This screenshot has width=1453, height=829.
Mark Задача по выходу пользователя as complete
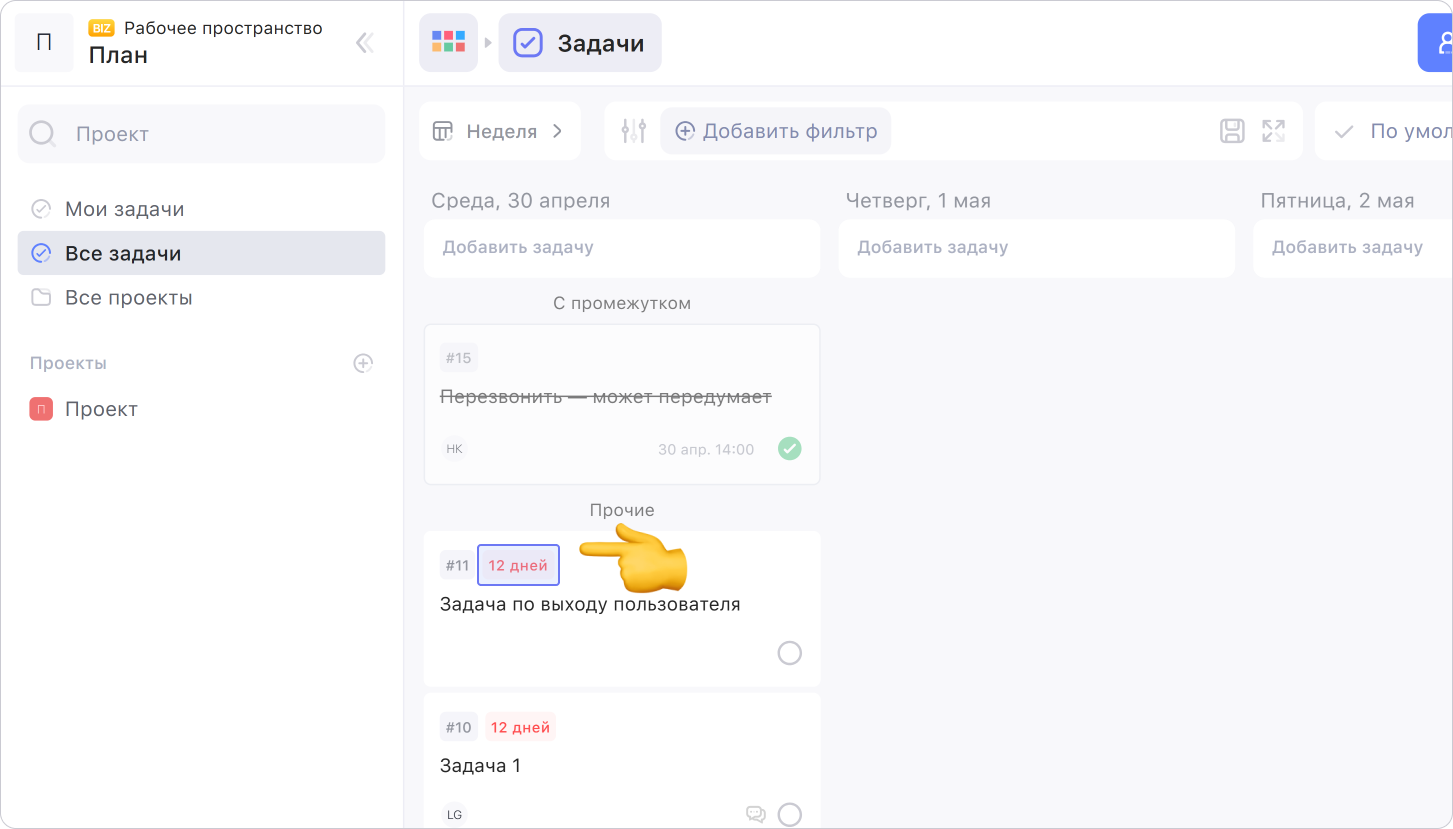789,653
